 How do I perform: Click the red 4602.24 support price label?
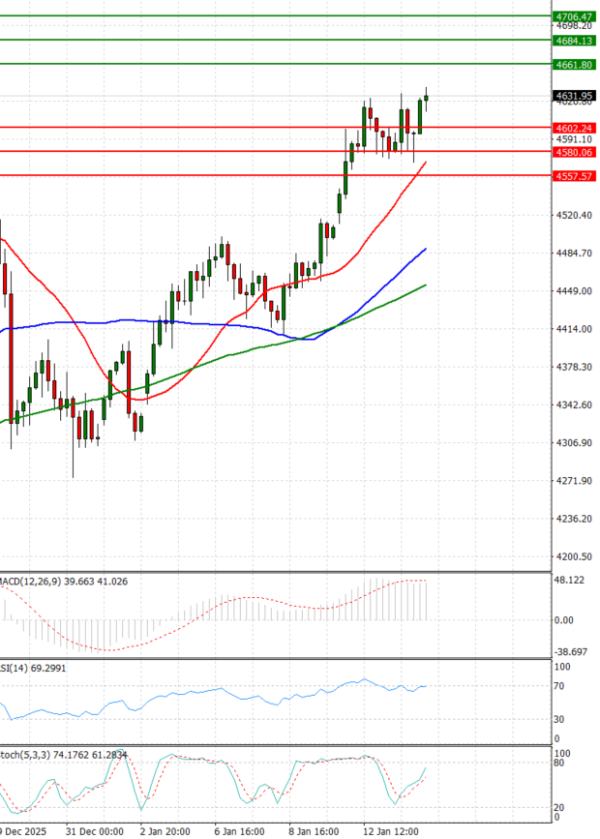(574, 128)
